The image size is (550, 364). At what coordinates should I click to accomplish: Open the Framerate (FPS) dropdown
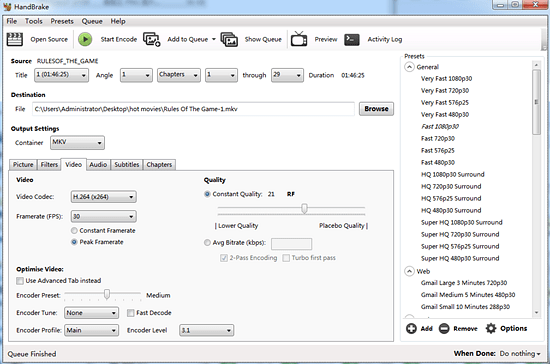point(103,216)
